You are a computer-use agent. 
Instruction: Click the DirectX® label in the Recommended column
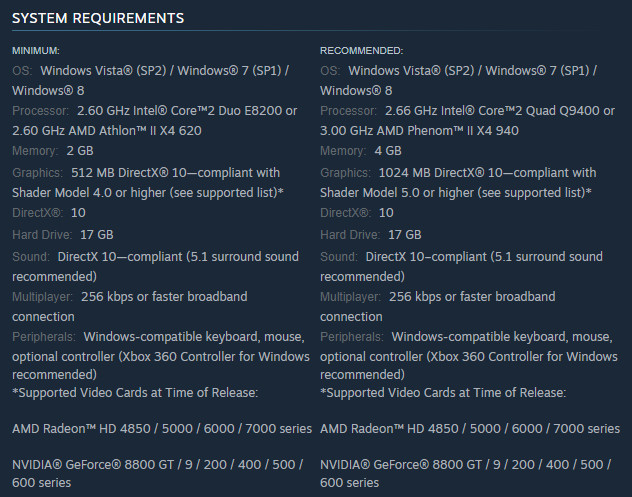345,213
